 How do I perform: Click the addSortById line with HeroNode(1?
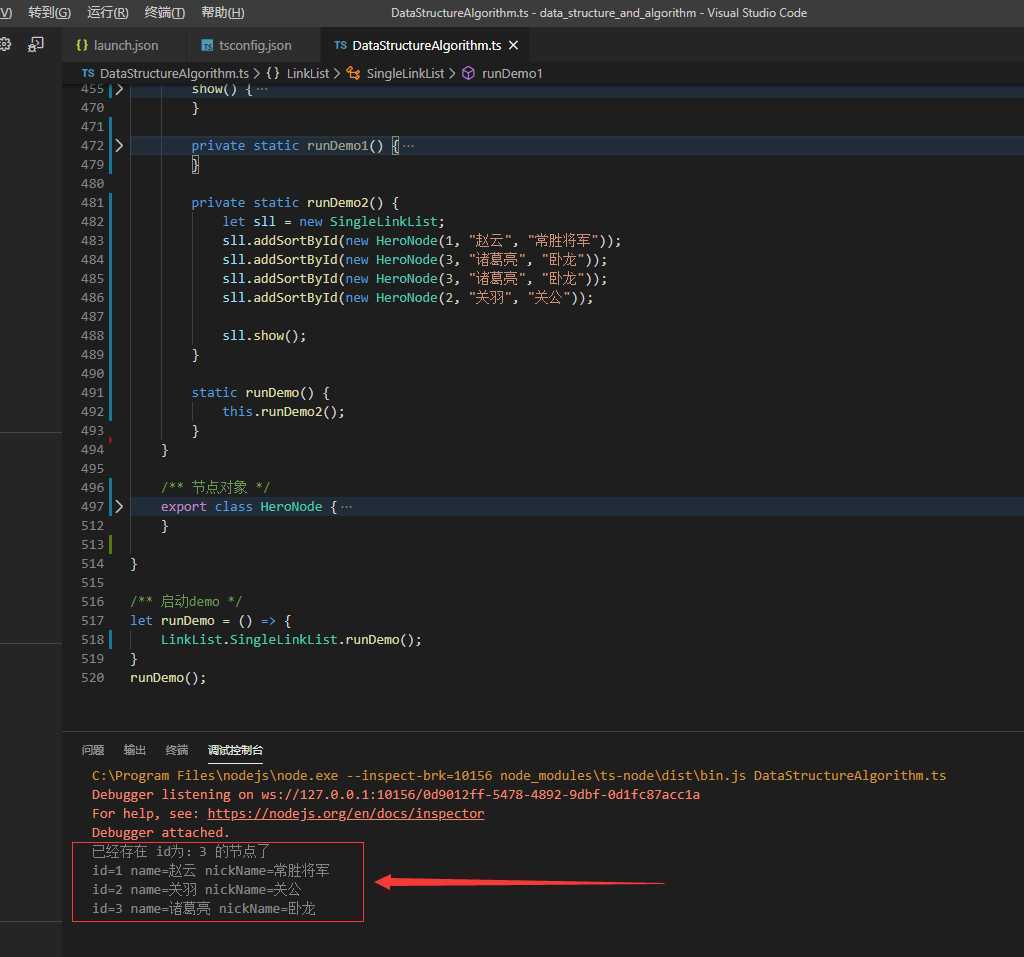pos(421,240)
